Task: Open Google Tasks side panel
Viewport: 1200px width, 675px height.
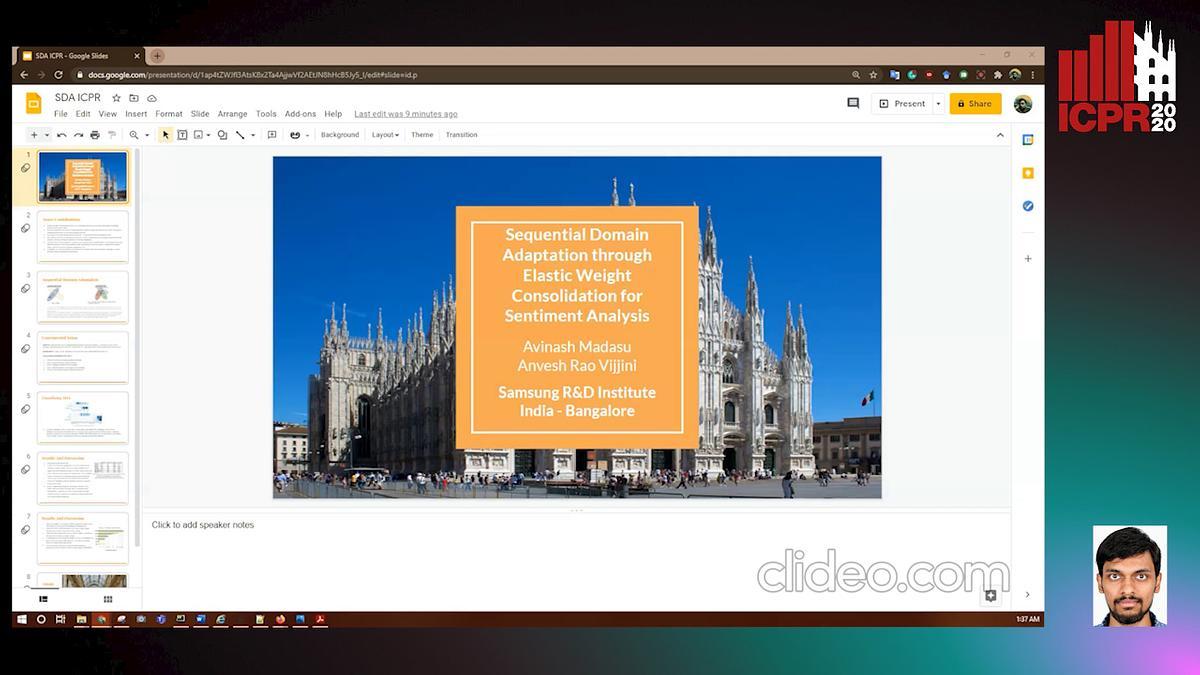Action: click(1028, 206)
